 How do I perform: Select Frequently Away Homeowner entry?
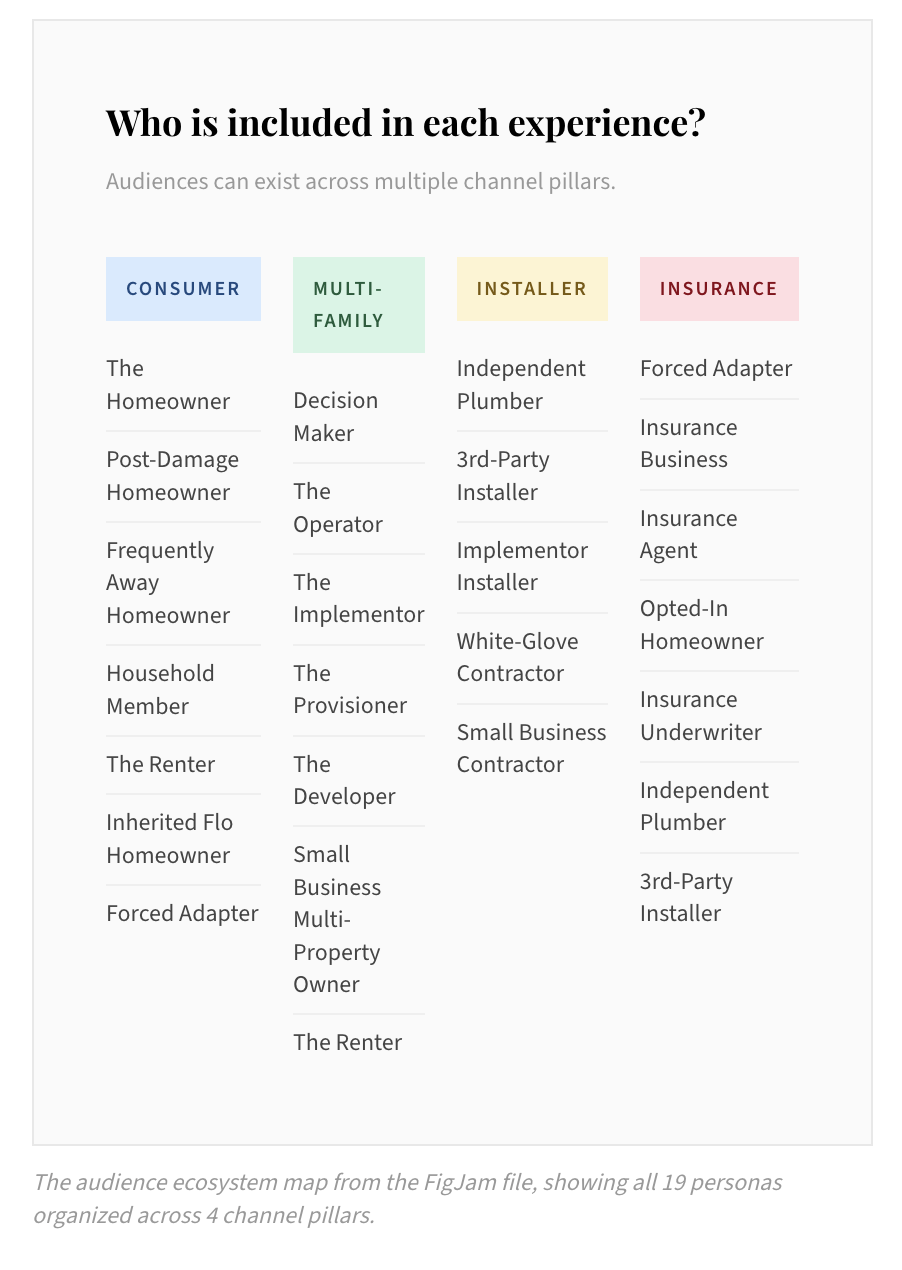(168, 583)
